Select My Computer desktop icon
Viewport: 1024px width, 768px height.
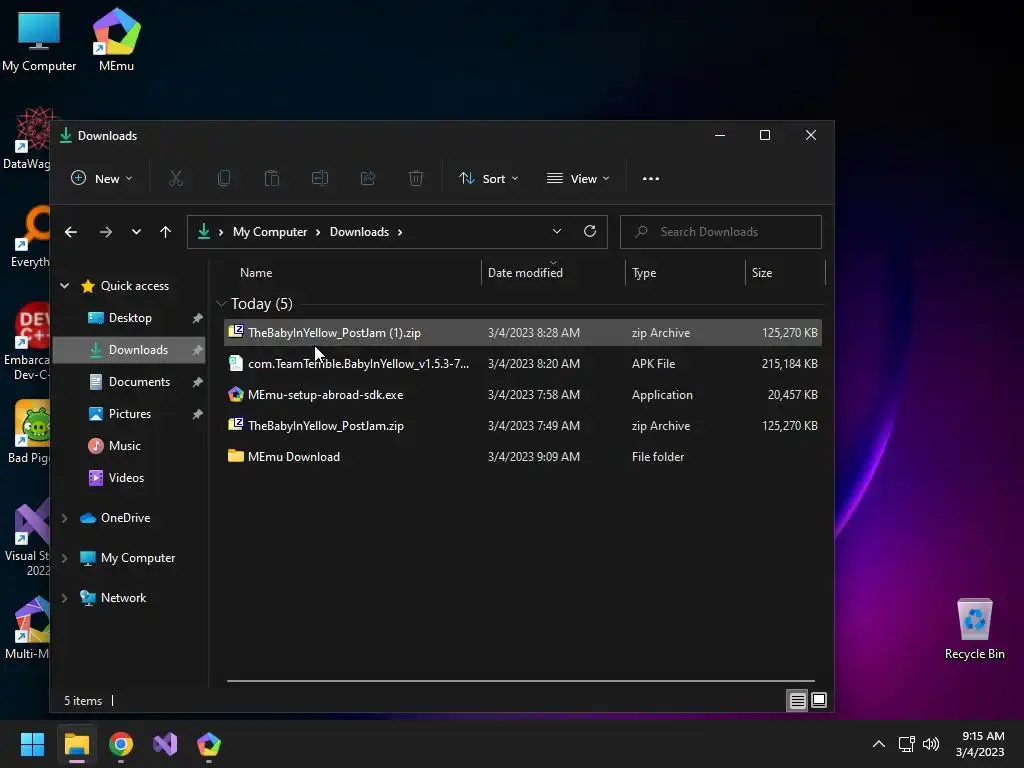click(39, 40)
